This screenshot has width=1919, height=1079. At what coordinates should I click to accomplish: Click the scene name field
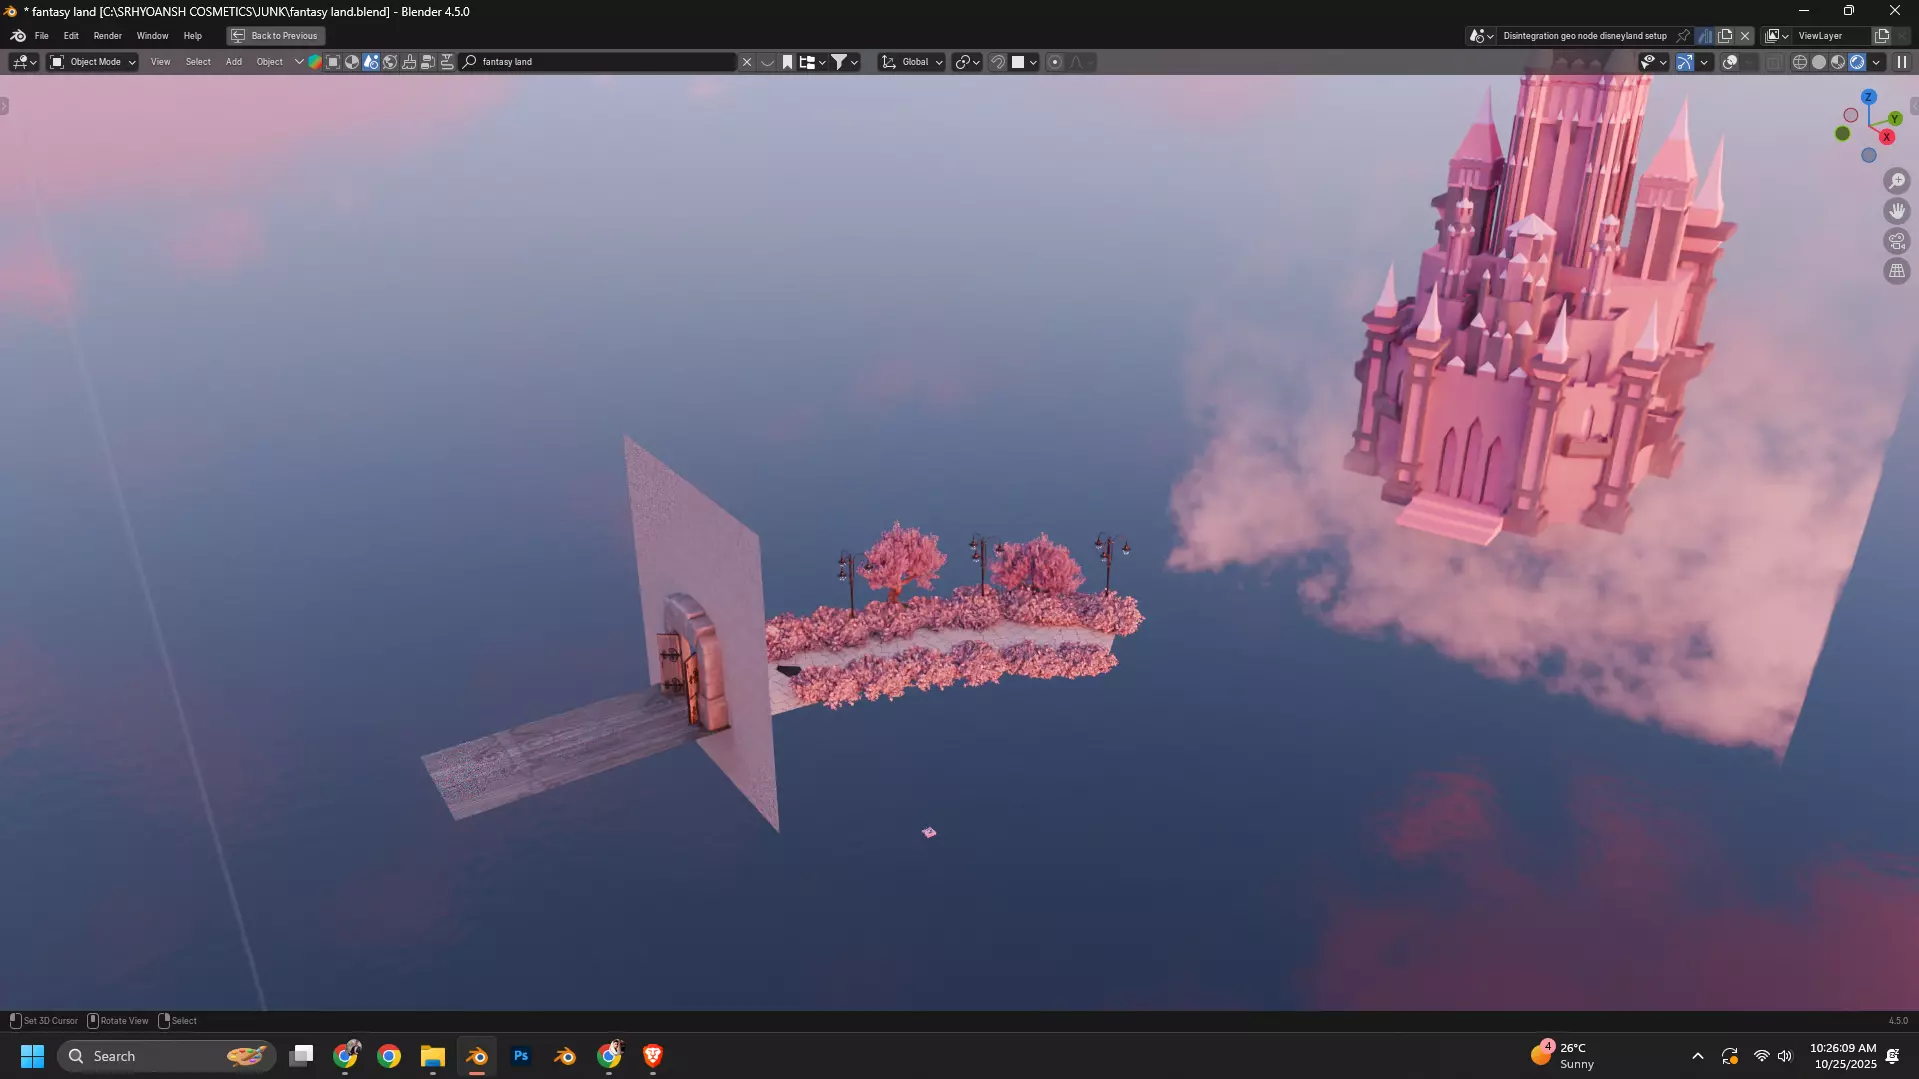pos(1585,36)
